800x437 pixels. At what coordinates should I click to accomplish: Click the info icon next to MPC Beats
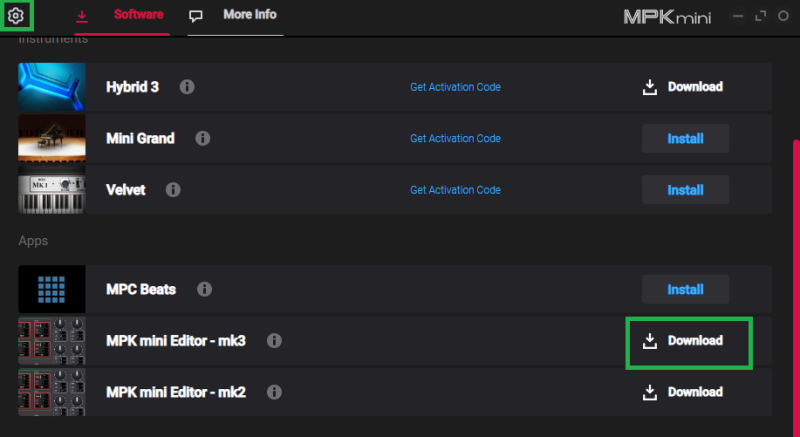click(204, 289)
